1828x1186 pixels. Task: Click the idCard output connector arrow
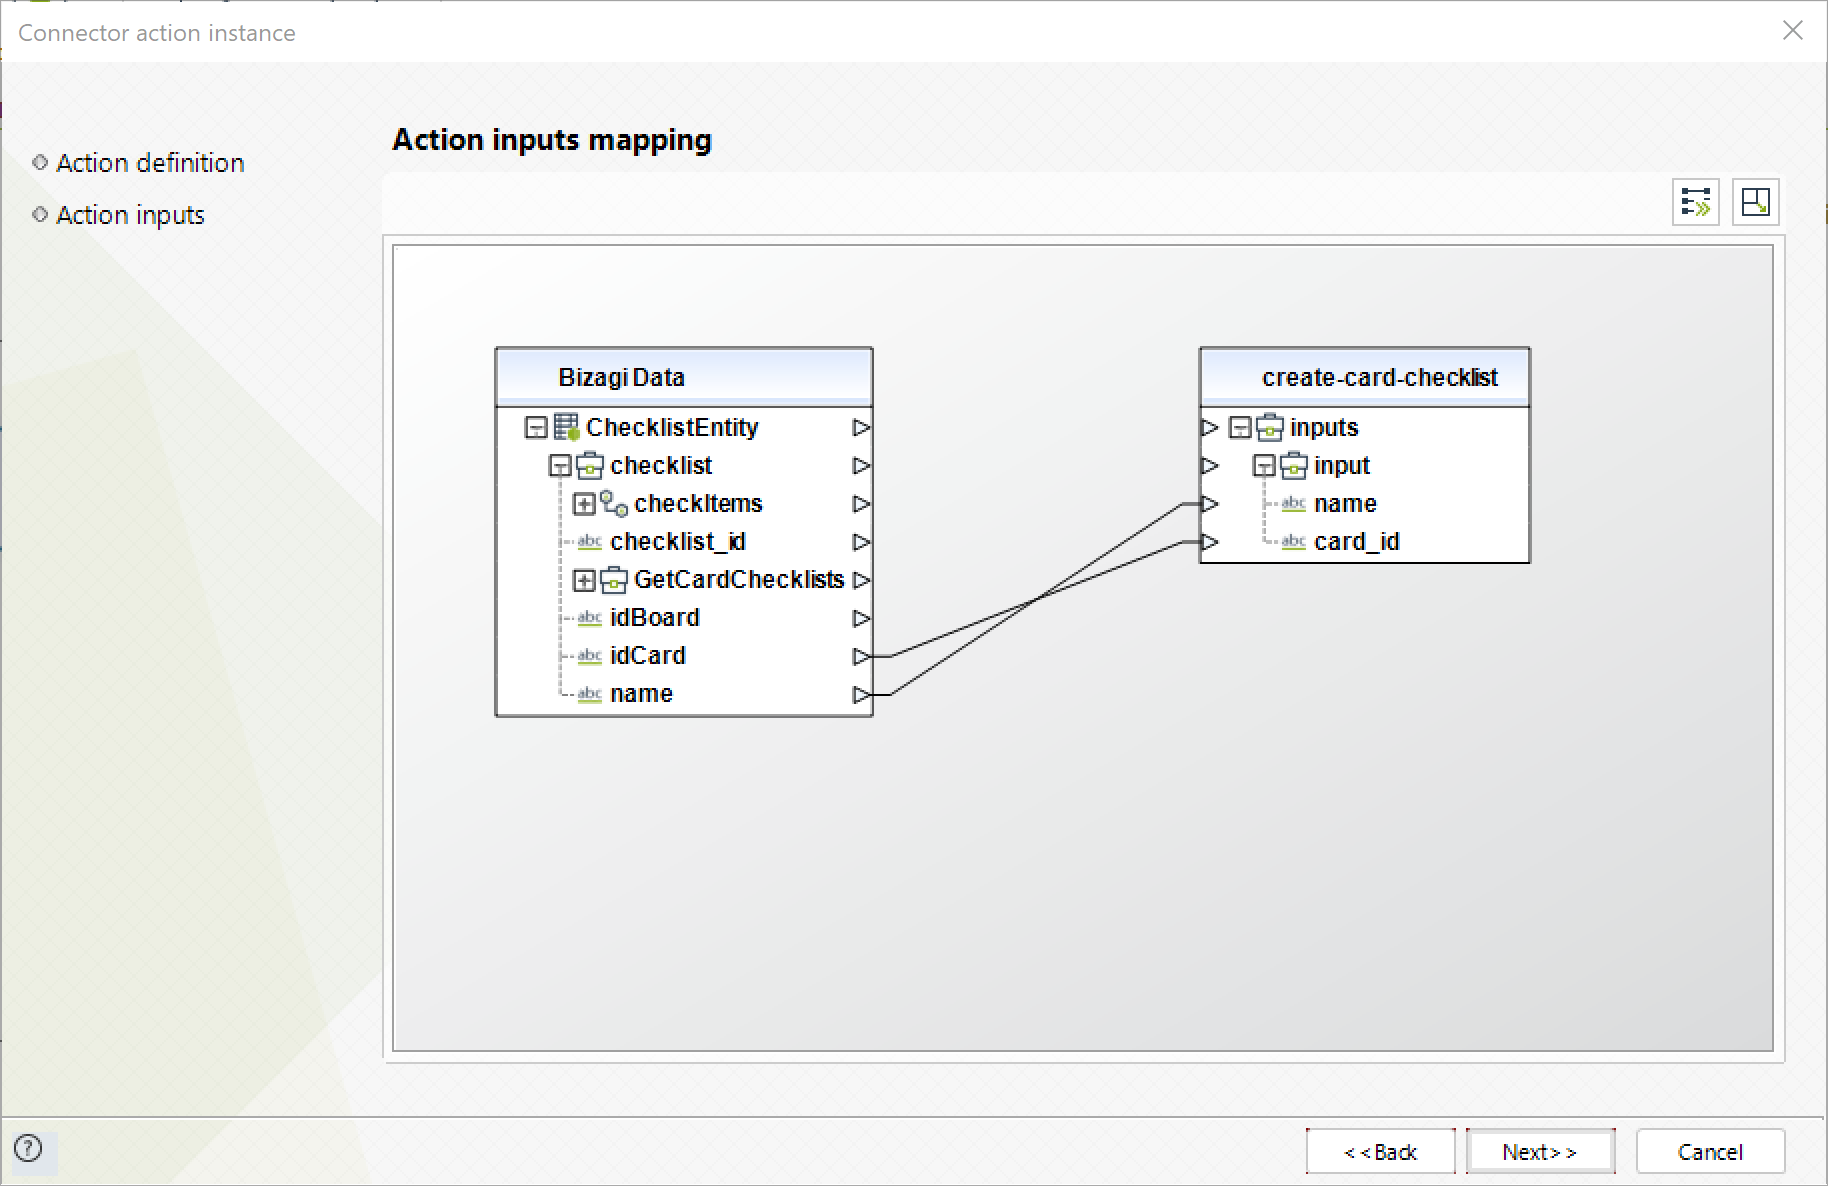[861, 656]
